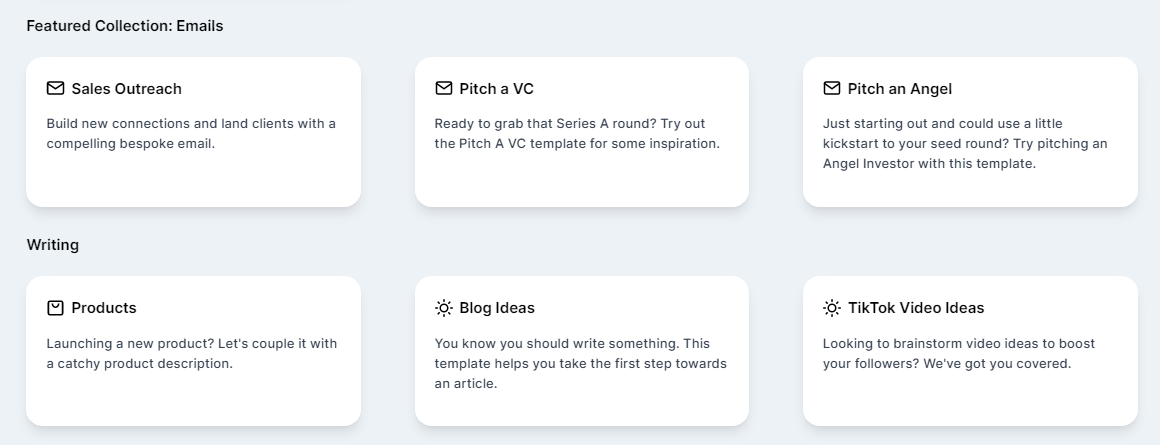Open the Blog Ideas title
The image size is (1160, 445).
[497, 308]
